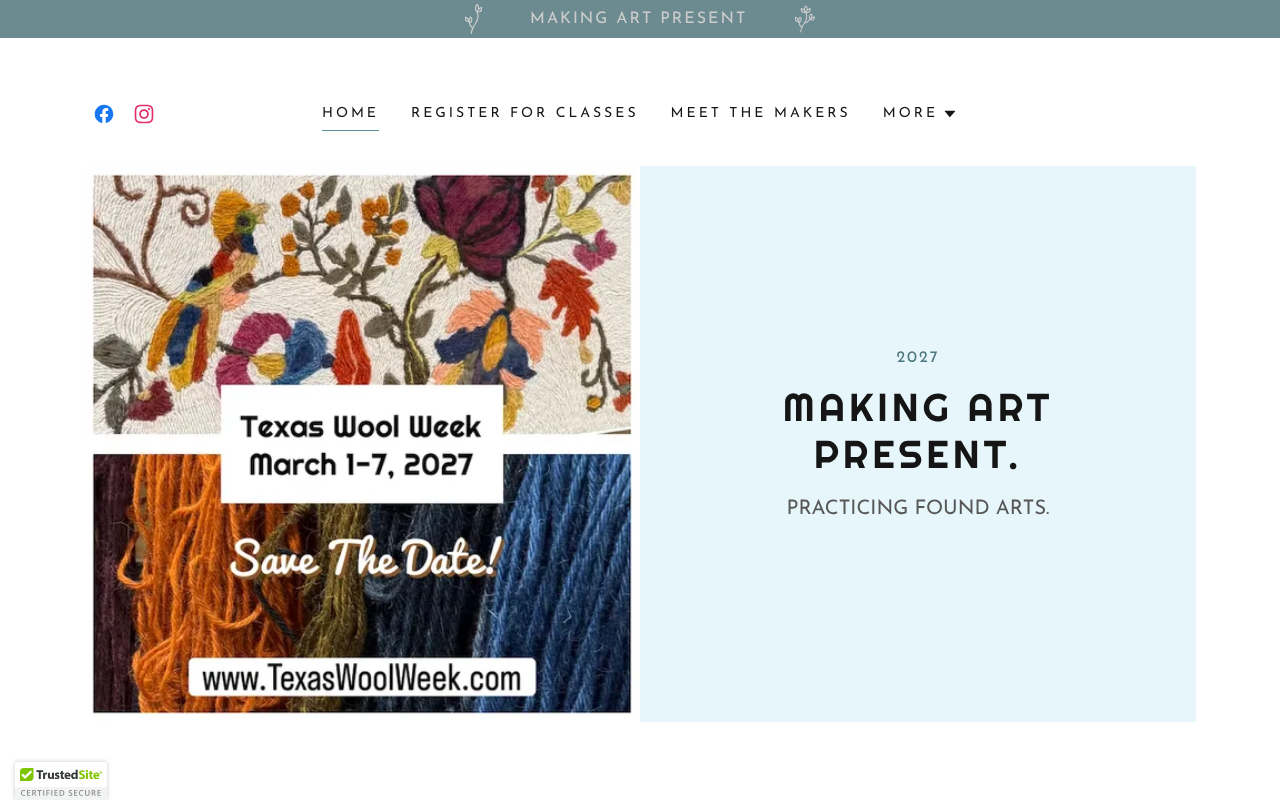Open the Facebook page icon
This screenshot has height=800, width=1280.
coord(104,114)
